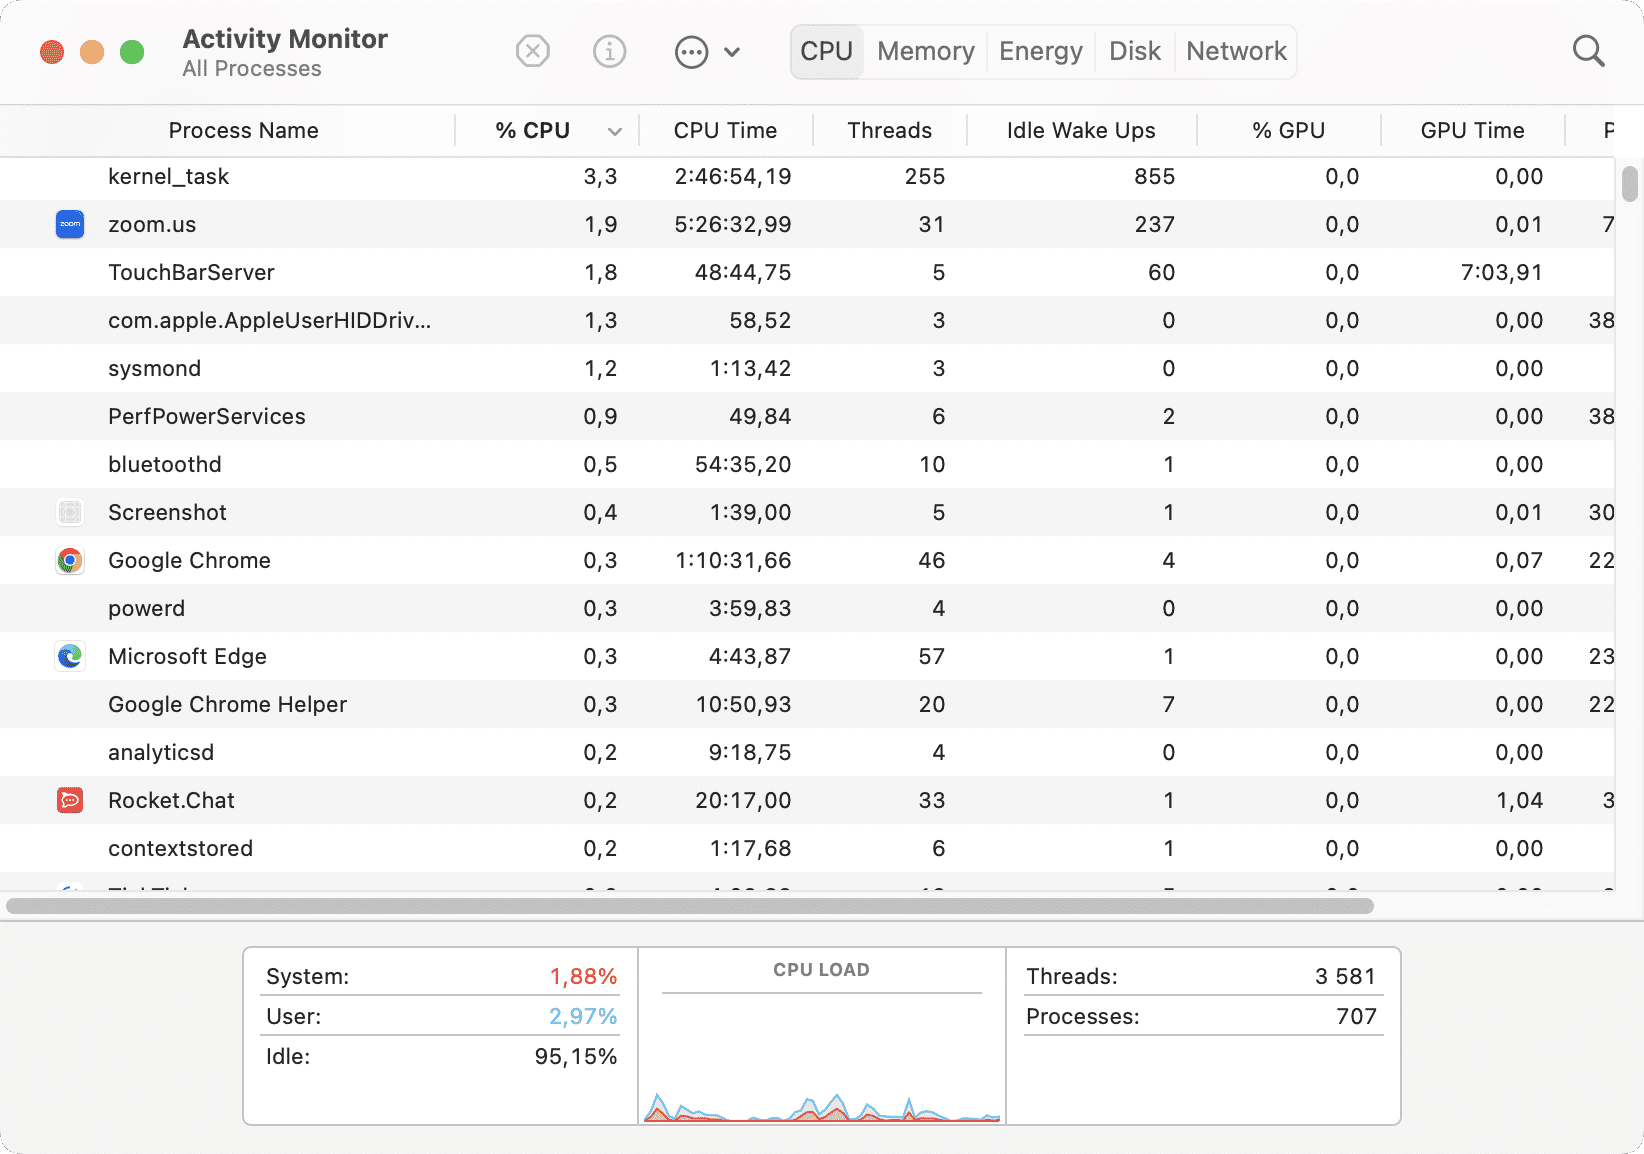Select the kernel_task process row
1644x1154 pixels.
pos(400,176)
